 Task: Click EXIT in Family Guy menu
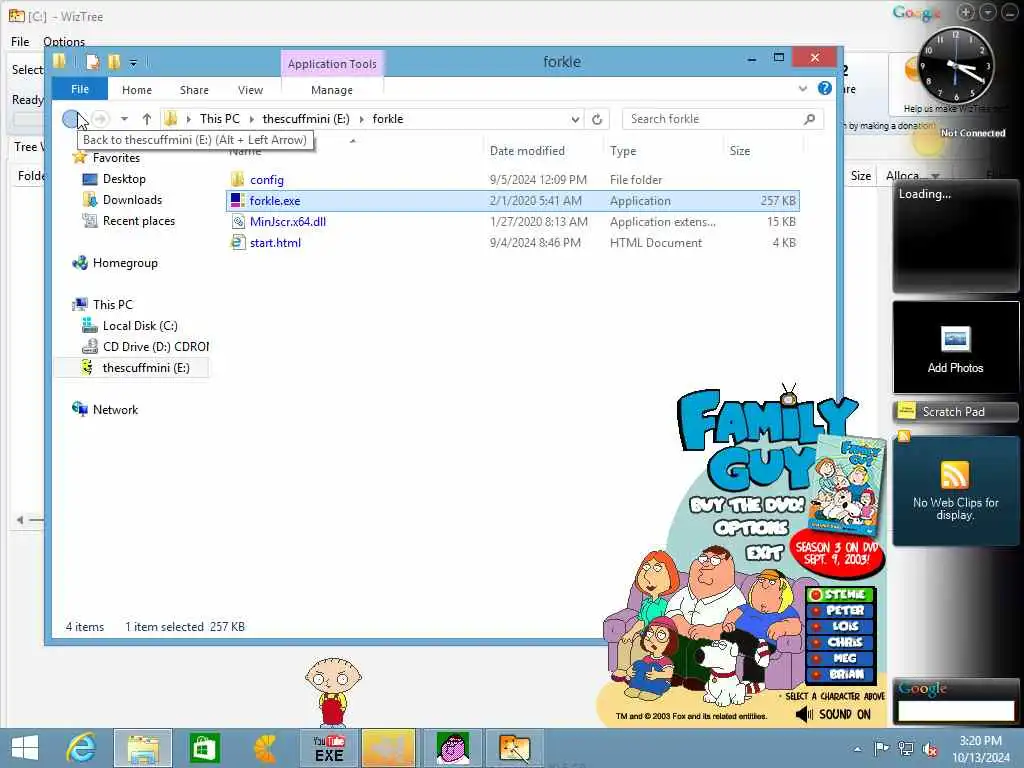point(764,552)
